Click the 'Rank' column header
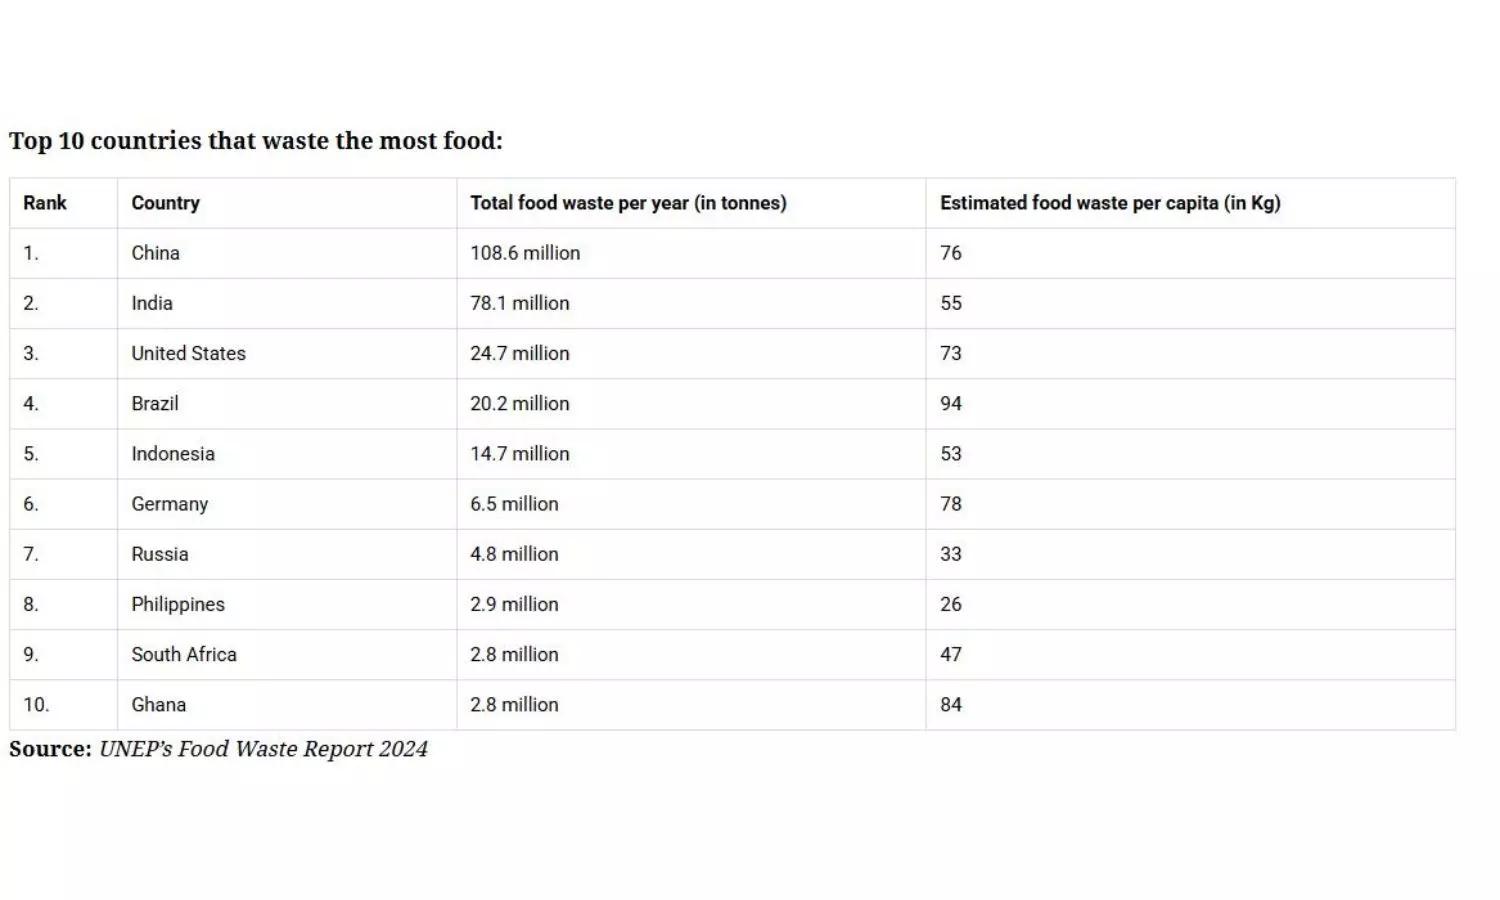The image size is (1500, 900). 45,203
